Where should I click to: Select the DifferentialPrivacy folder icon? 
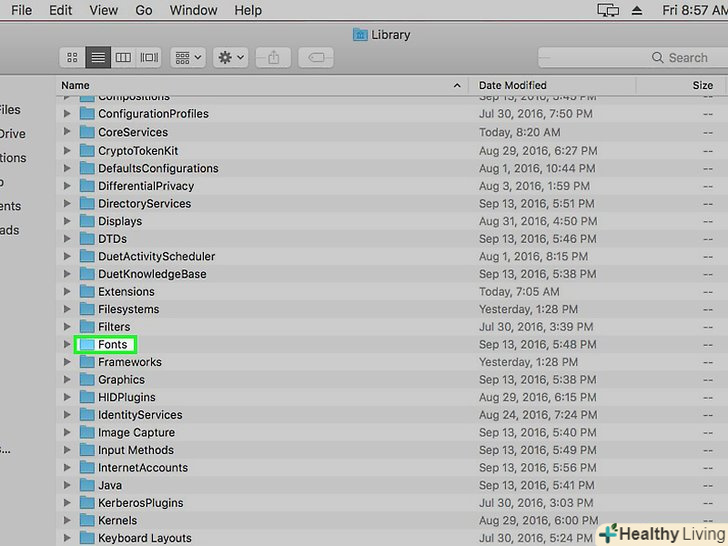(87, 186)
